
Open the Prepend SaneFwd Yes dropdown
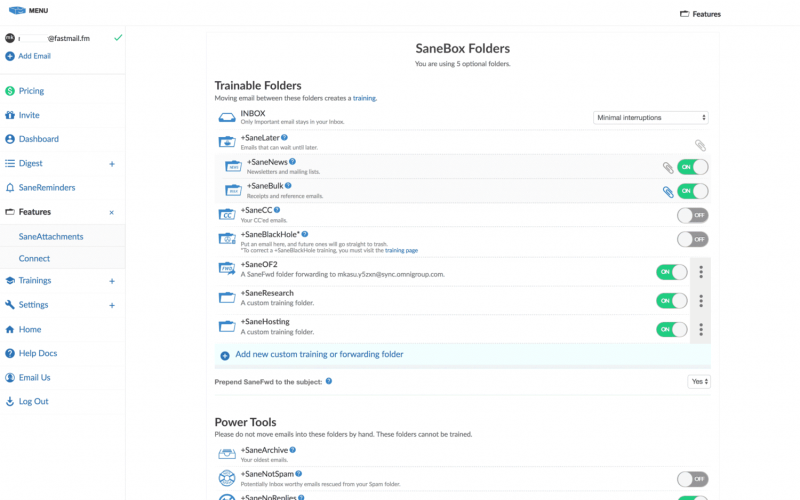pos(699,382)
